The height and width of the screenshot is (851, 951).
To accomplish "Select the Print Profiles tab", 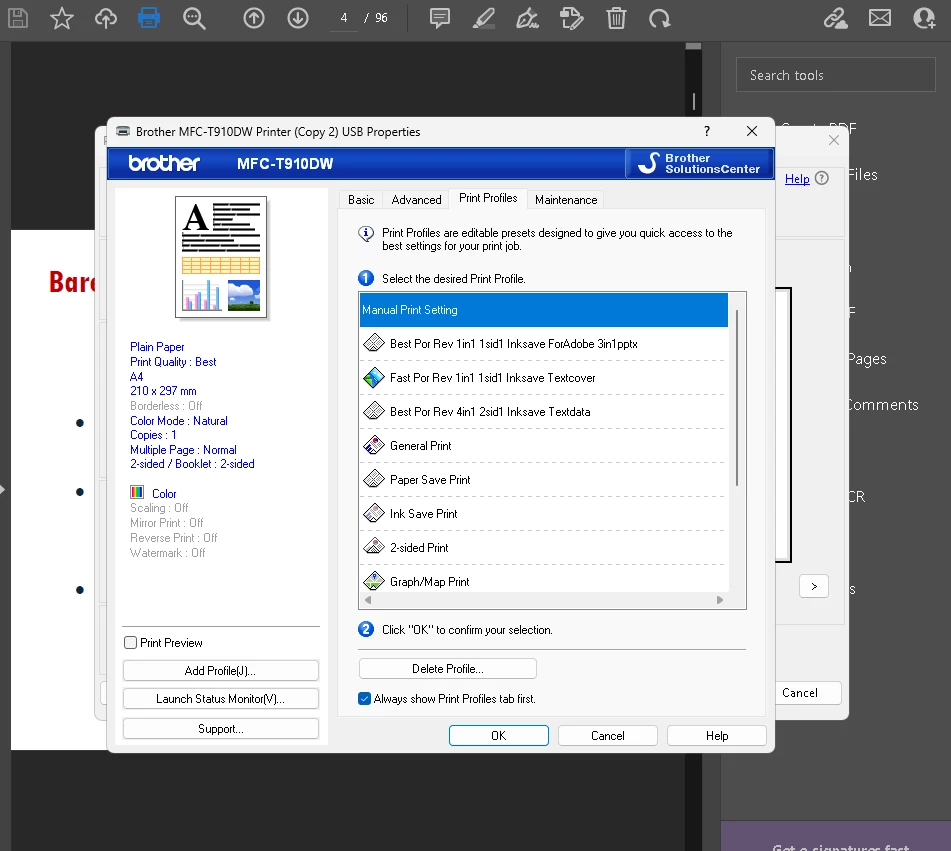I will pos(488,198).
